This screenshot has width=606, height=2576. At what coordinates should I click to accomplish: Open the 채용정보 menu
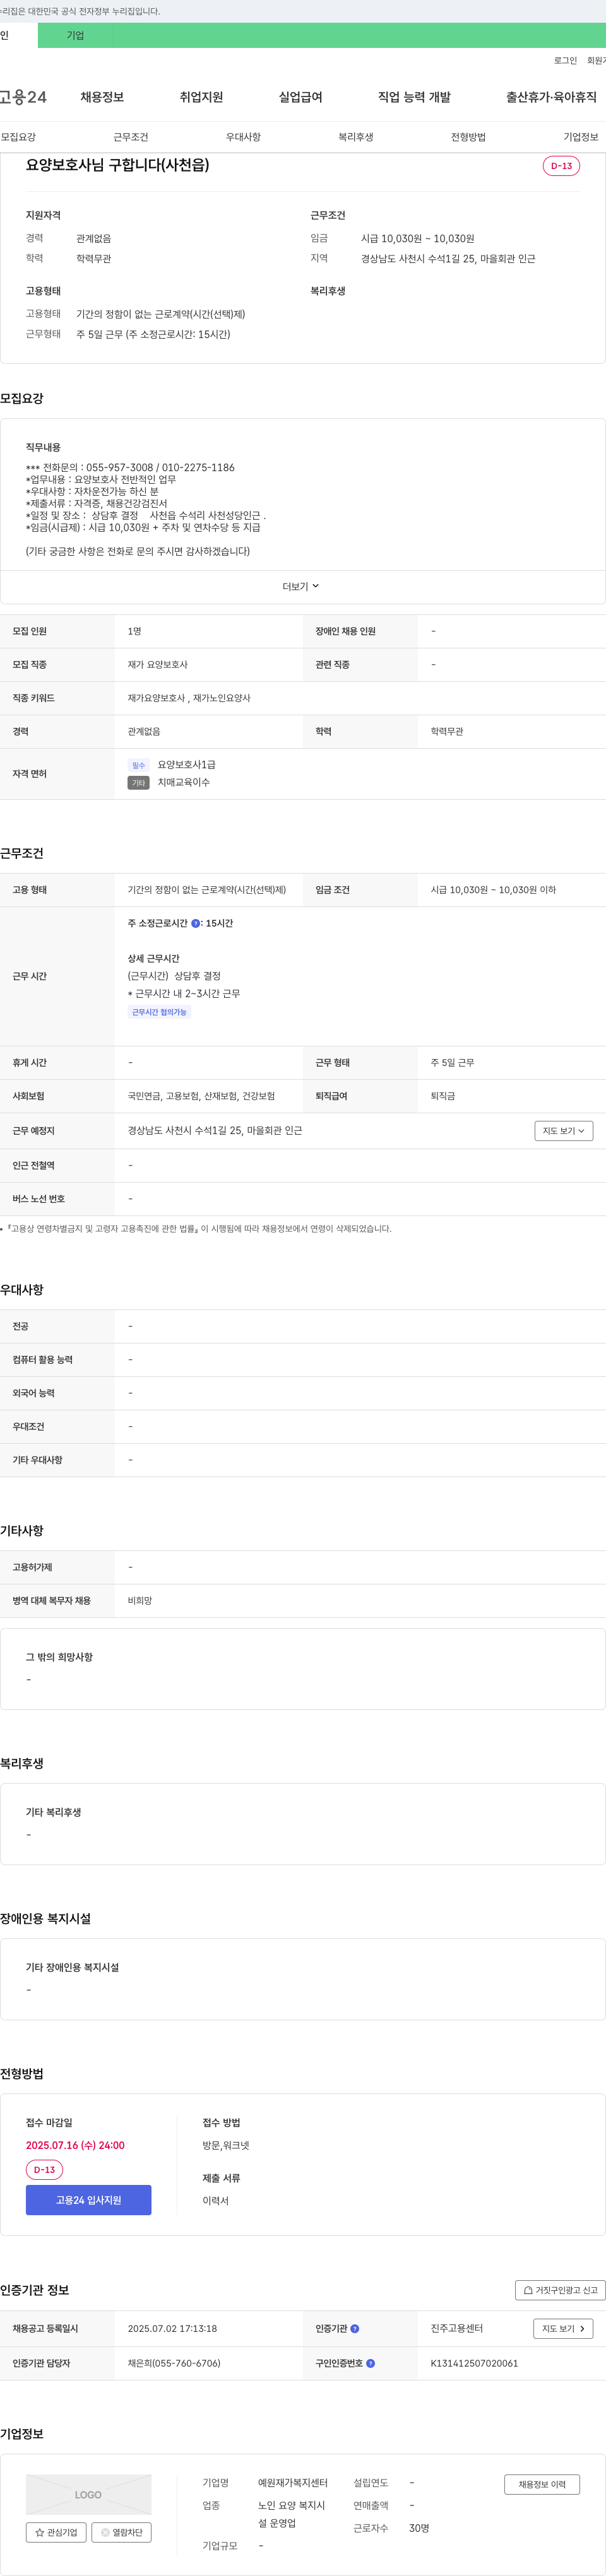click(x=102, y=97)
